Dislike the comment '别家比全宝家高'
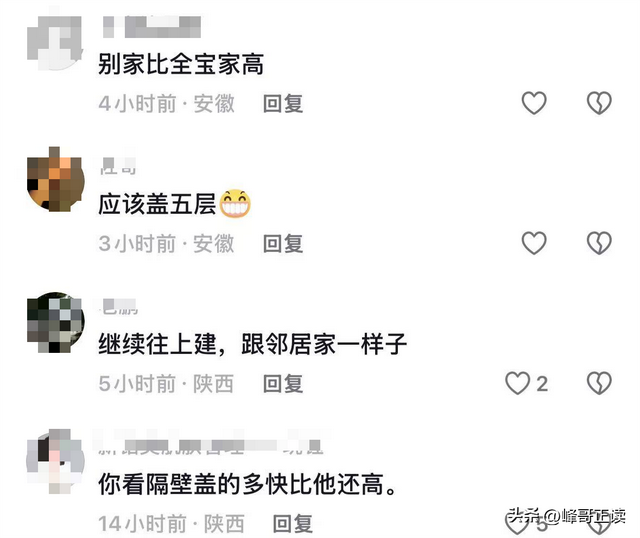This screenshot has height=538, width=640. pos(599,102)
